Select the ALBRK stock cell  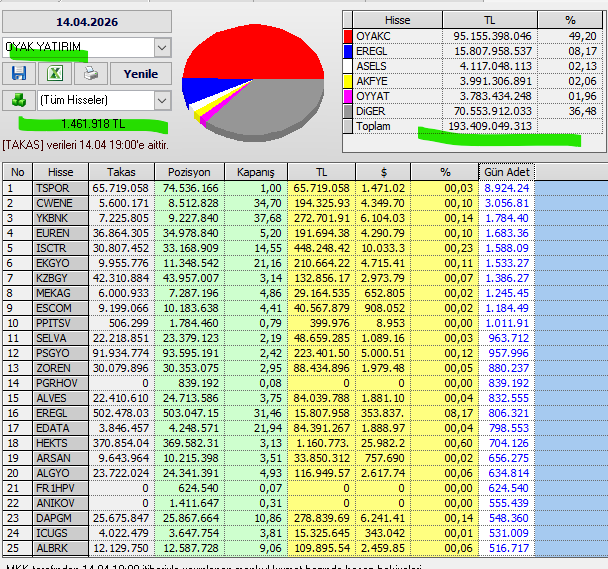(60, 548)
